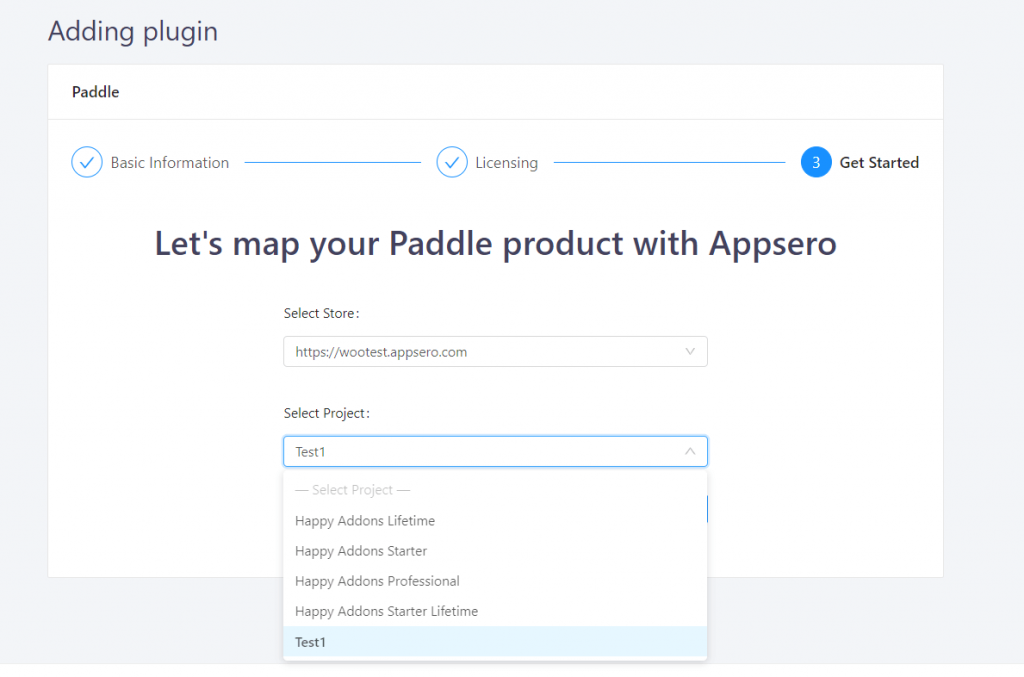Click the Licensing checkmark step icon
1024x677 pixels.
(x=452, y=163)
